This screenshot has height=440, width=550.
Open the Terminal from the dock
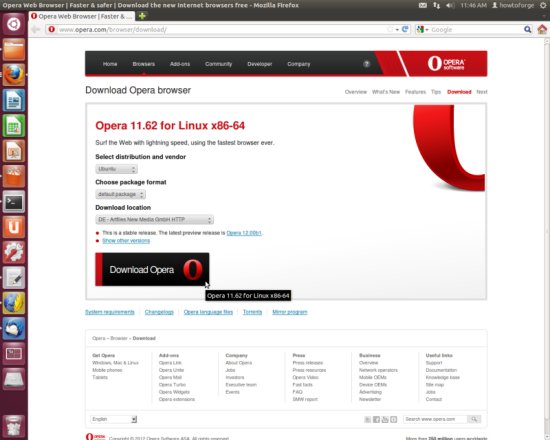[x=14, y=202]
